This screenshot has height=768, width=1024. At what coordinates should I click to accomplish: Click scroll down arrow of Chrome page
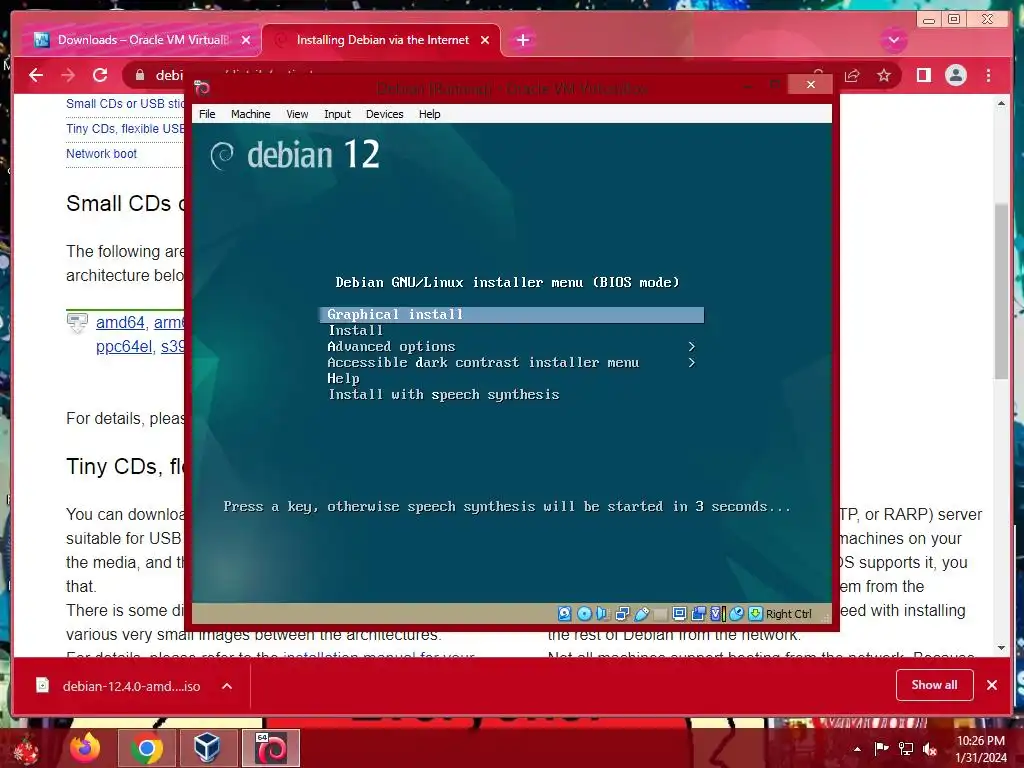1001,648
